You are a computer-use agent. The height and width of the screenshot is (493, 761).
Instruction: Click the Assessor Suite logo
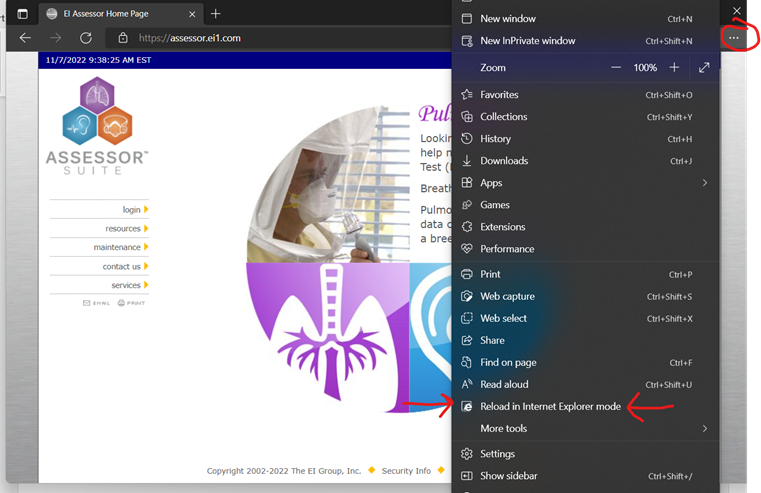click(97, 126)
